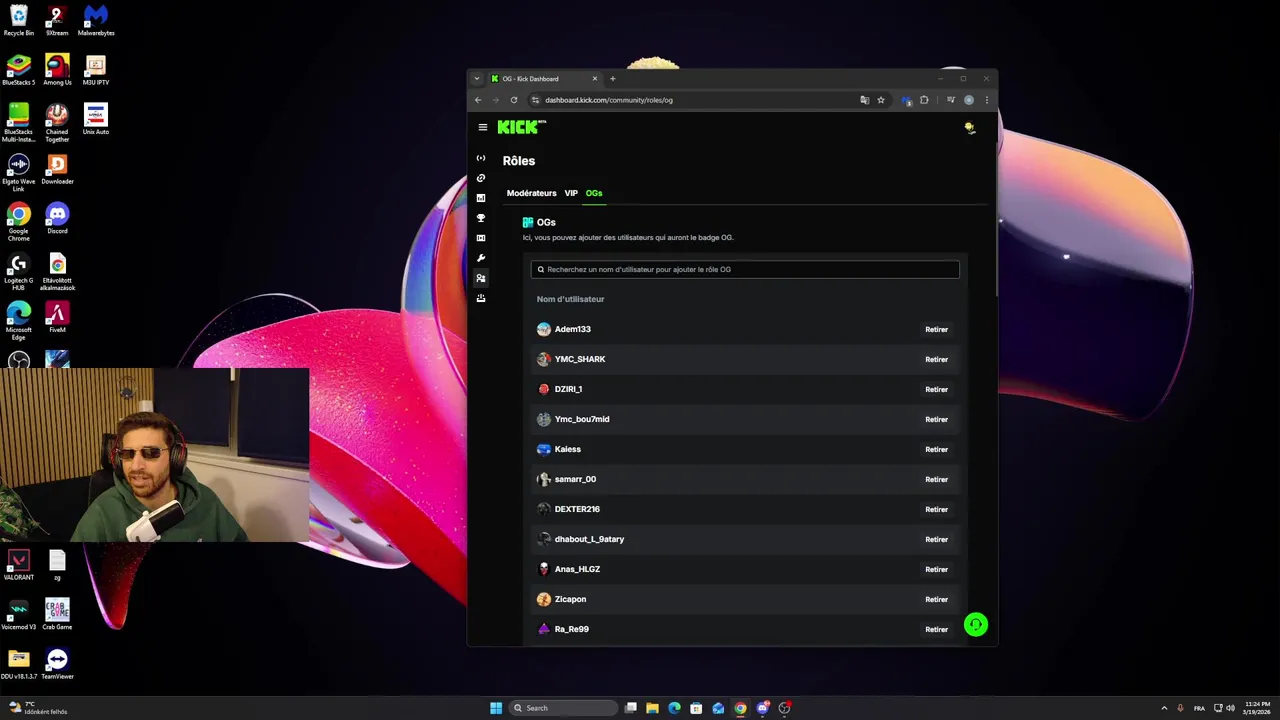The width and height of the screenshot is (1280, 720).
Task: Reload the Kick dashboard page
Action: pyautogui.click(x=514, y=100)
